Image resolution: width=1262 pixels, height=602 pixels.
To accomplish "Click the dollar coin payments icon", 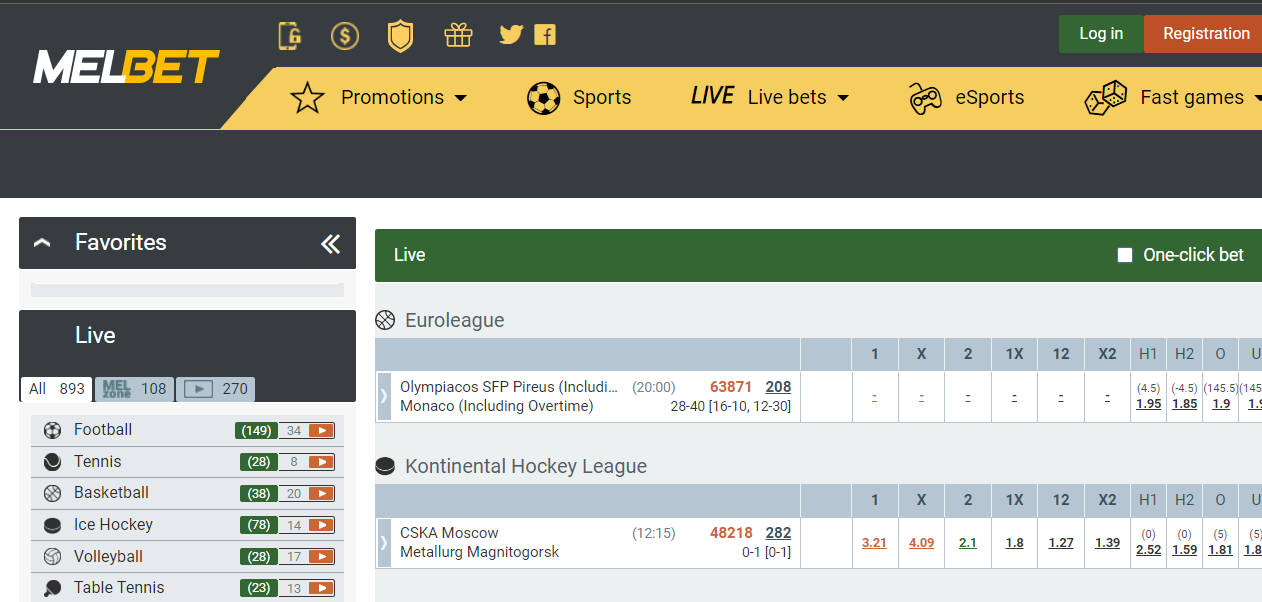I will point(345,36).
